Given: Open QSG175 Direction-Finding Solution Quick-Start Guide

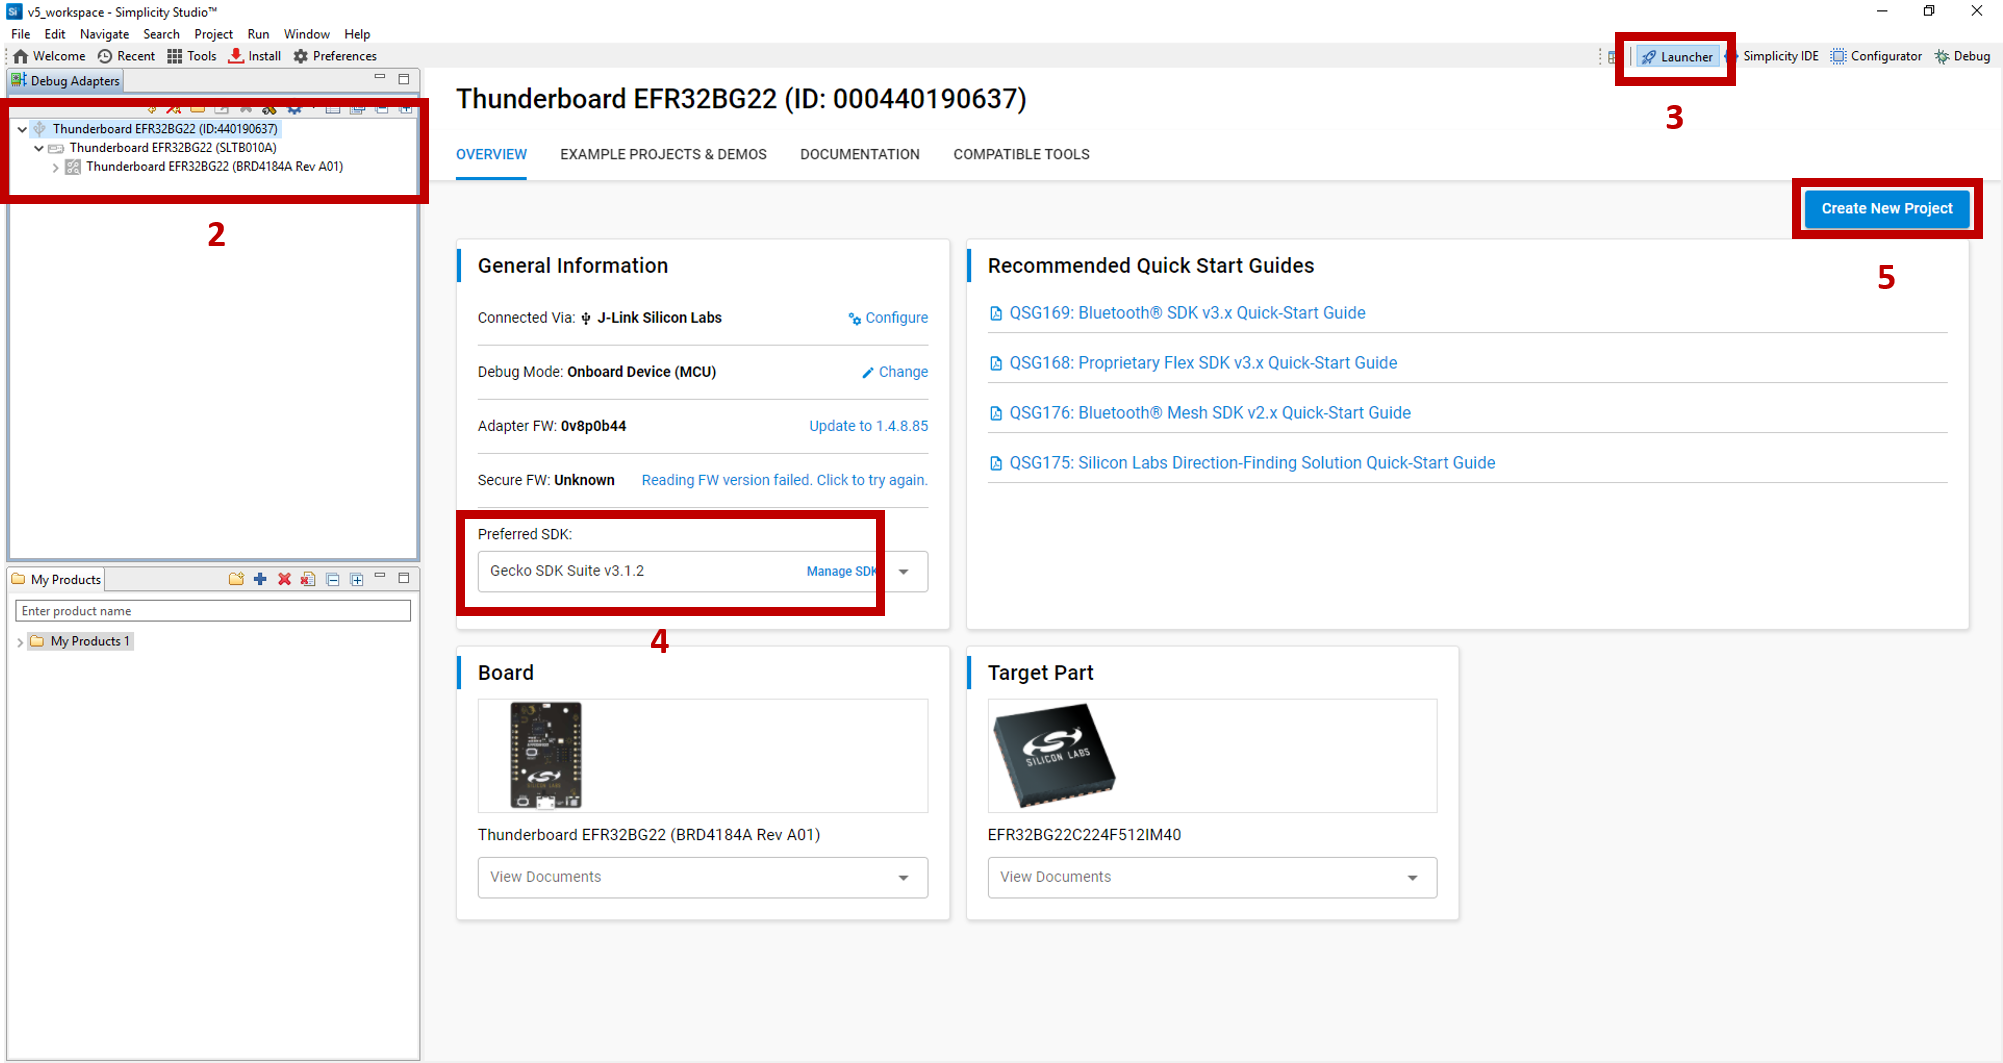Looking at the screenshot, I should [1252, 463].
